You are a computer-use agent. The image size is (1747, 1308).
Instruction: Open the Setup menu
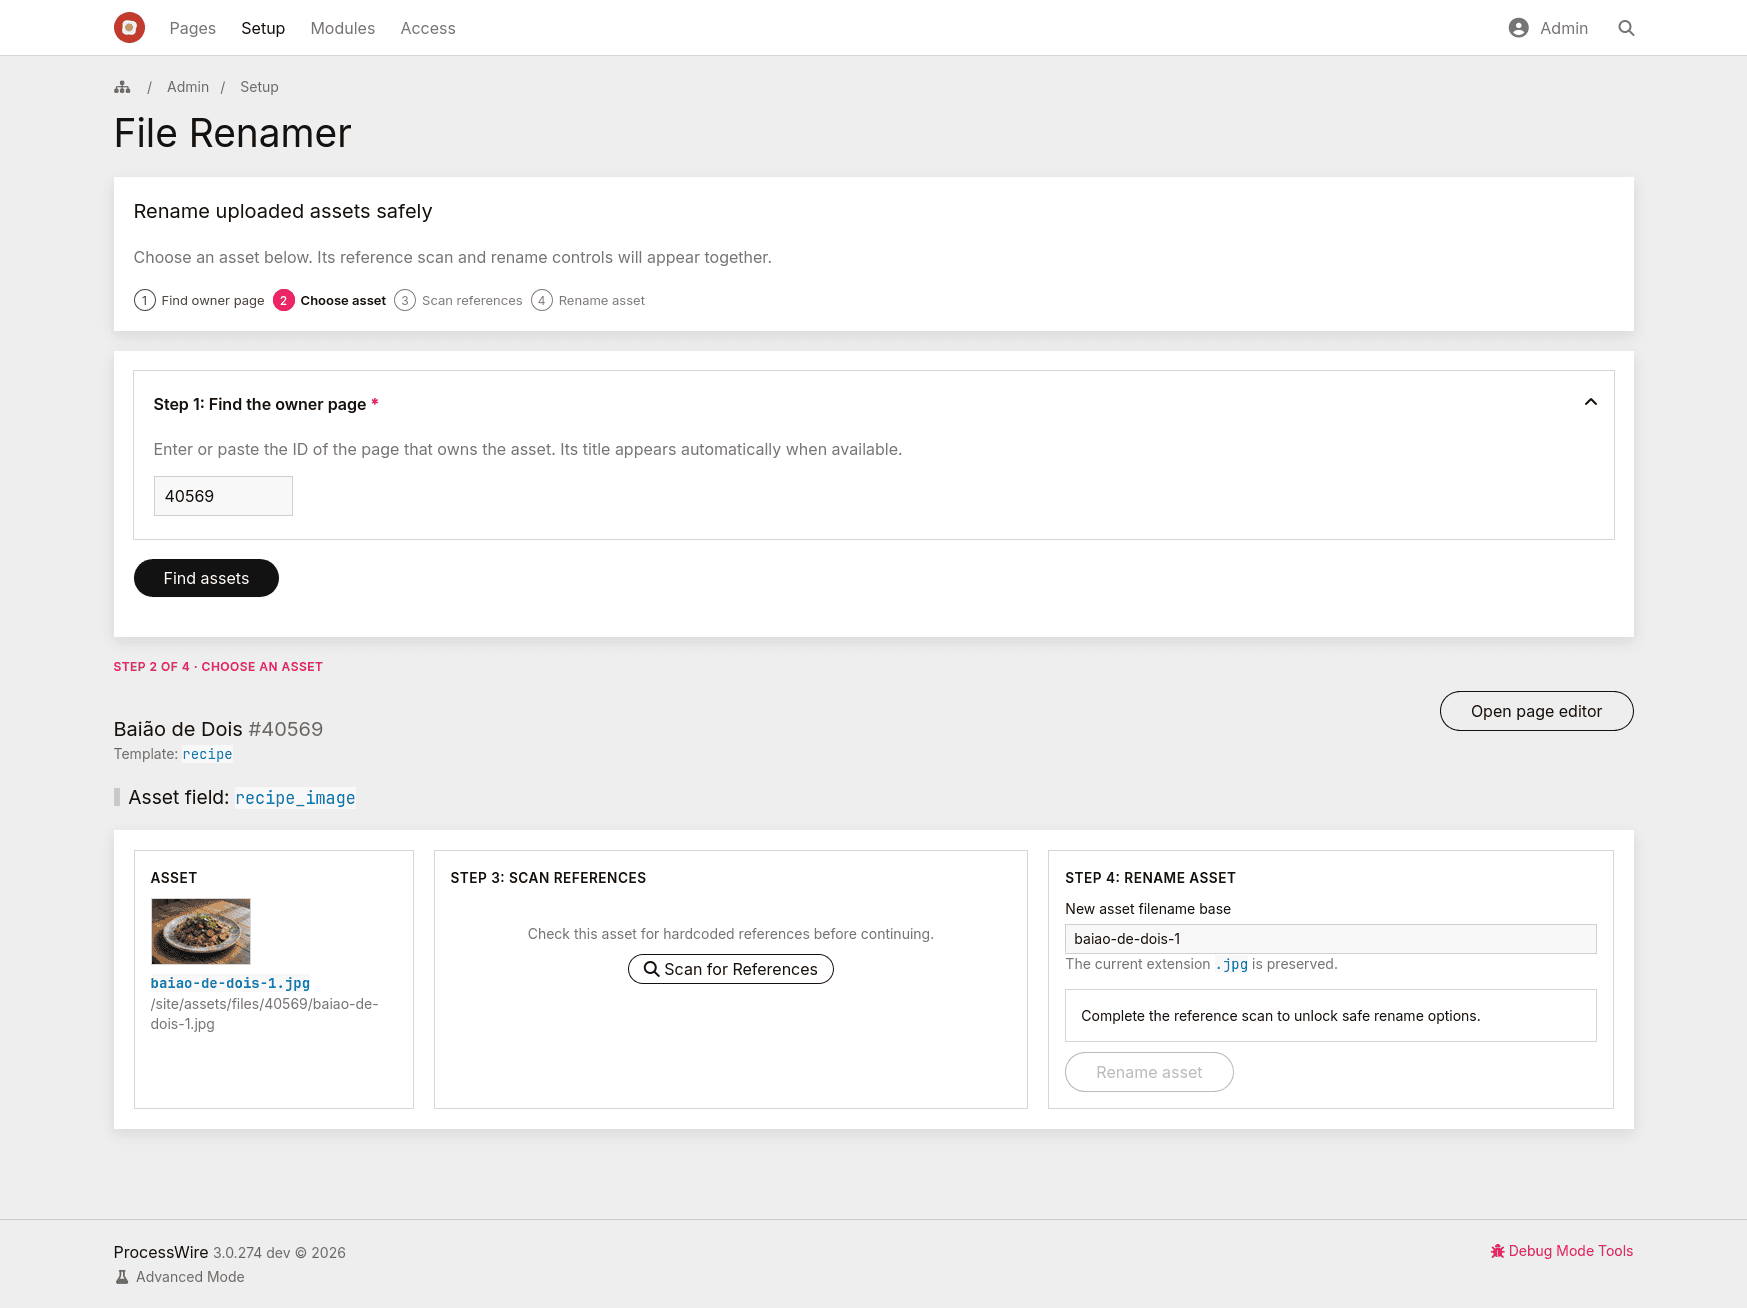(263, 28)
